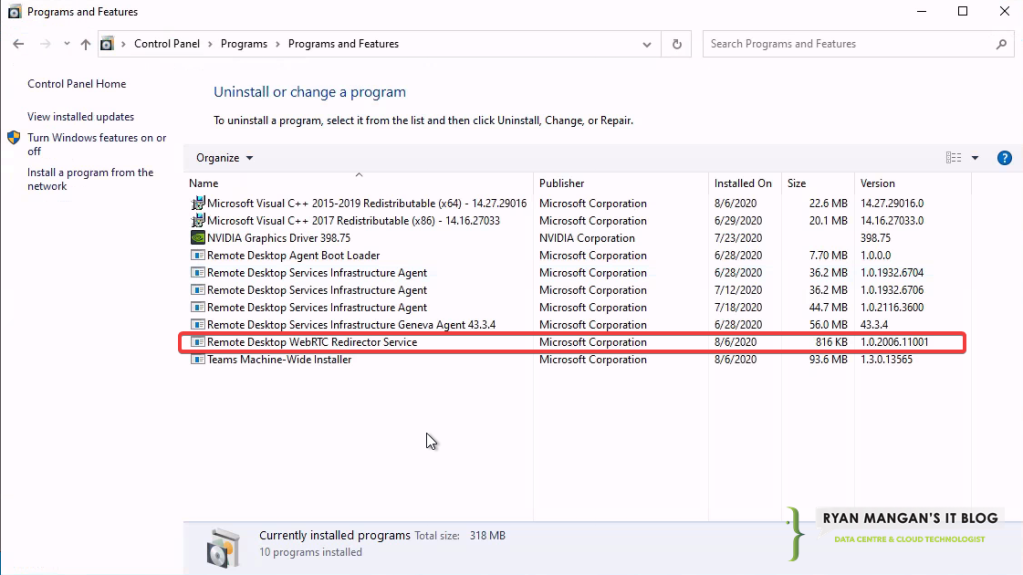Open the More view options dropdown arrow
Image resolution: width=1023 pixels, height=575 pixels.
tap(975, 158)
